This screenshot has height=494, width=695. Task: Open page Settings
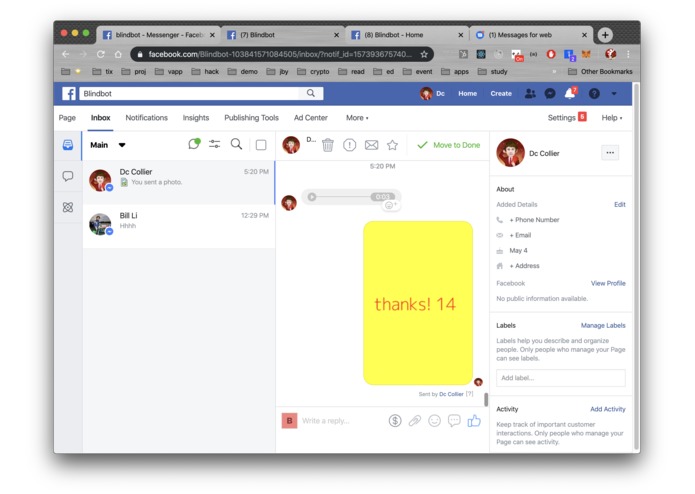(x=562, y=118)
